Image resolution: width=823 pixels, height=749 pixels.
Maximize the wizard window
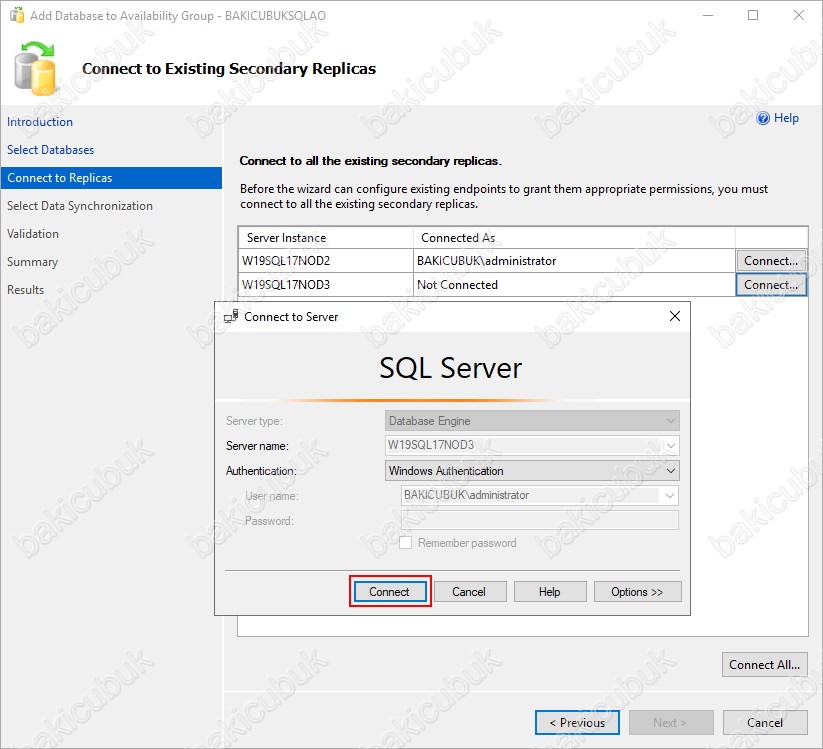(753, 15)
